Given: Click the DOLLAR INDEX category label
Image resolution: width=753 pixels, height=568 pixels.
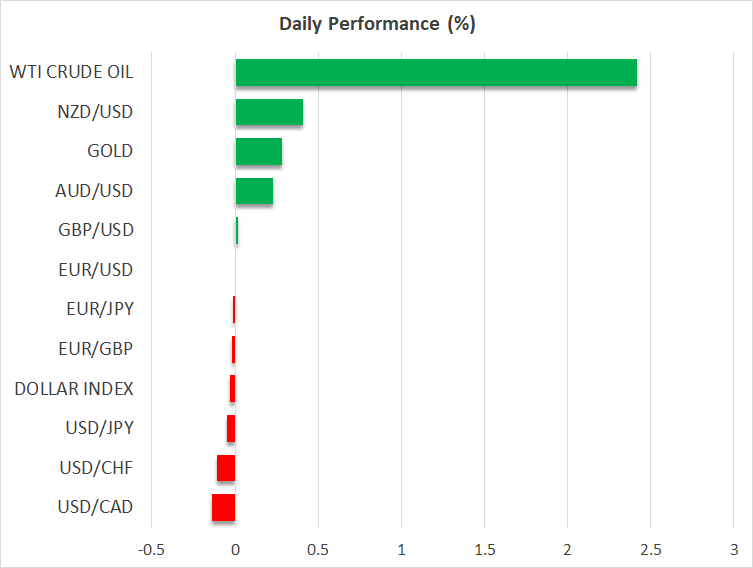Looking at the screenshot, I should (x=74, y=388).
